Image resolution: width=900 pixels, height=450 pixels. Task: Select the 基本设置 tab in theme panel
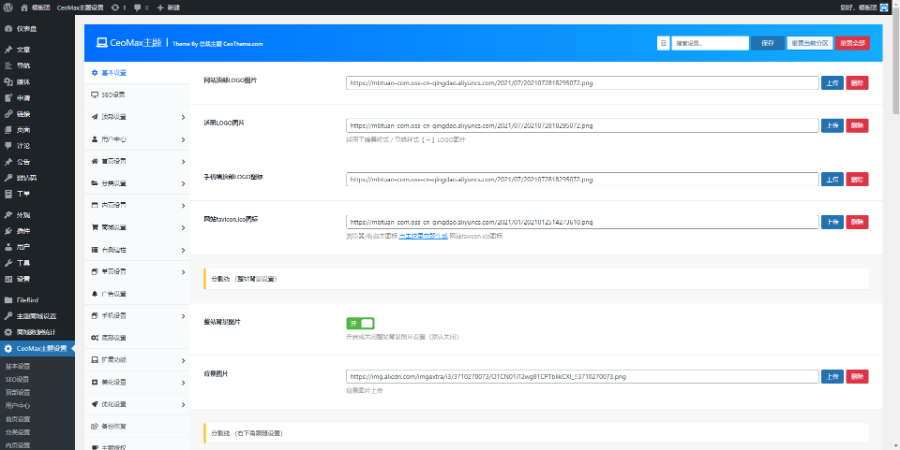(113, 73)
